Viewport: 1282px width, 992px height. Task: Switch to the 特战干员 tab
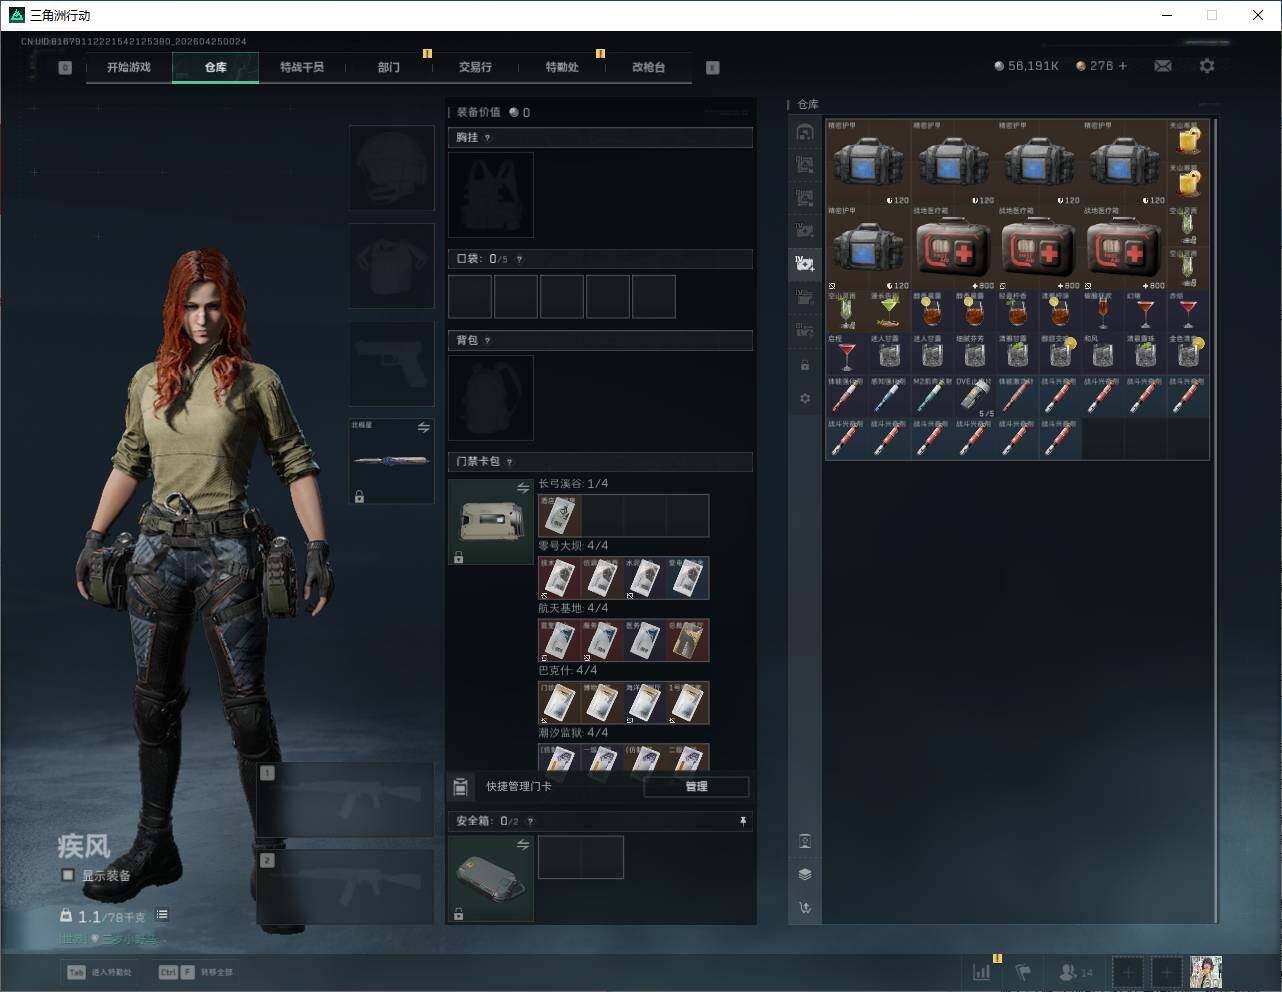(302, 67)
